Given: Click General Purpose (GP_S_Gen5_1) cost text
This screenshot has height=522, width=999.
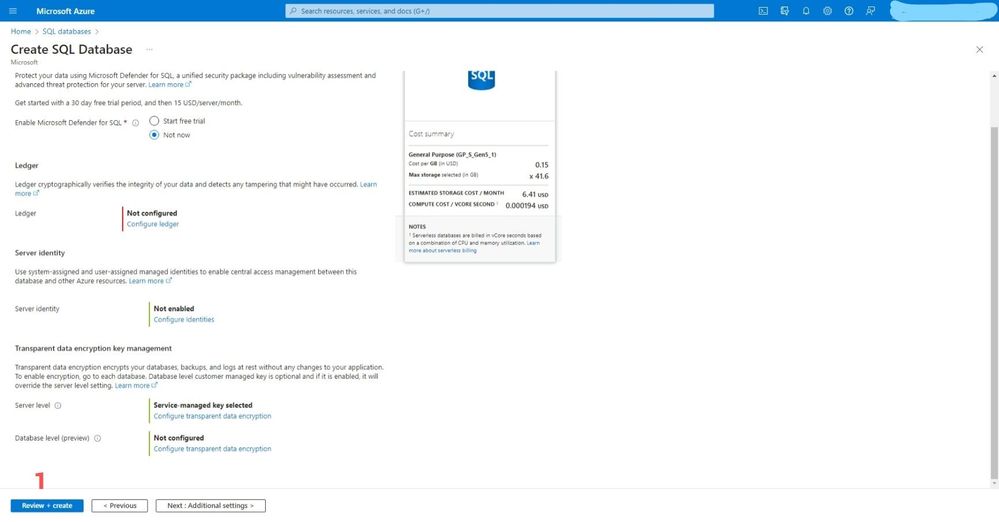Looking at the screenshot, I should tap(452, 154).
